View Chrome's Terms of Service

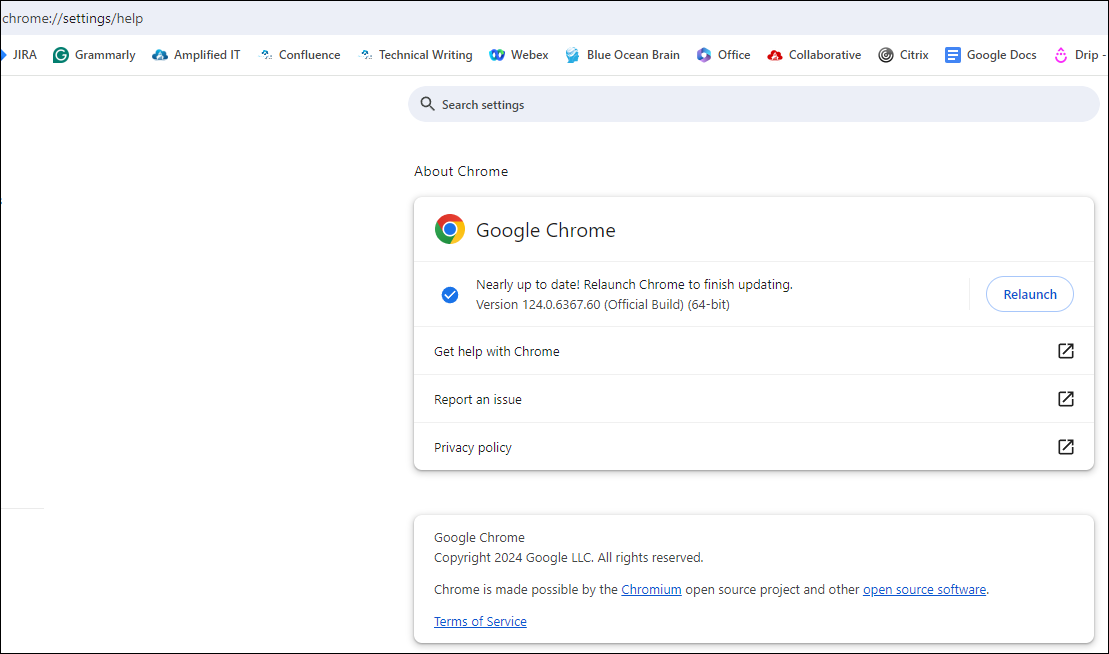pyautogui.click(x=480, y=621)
